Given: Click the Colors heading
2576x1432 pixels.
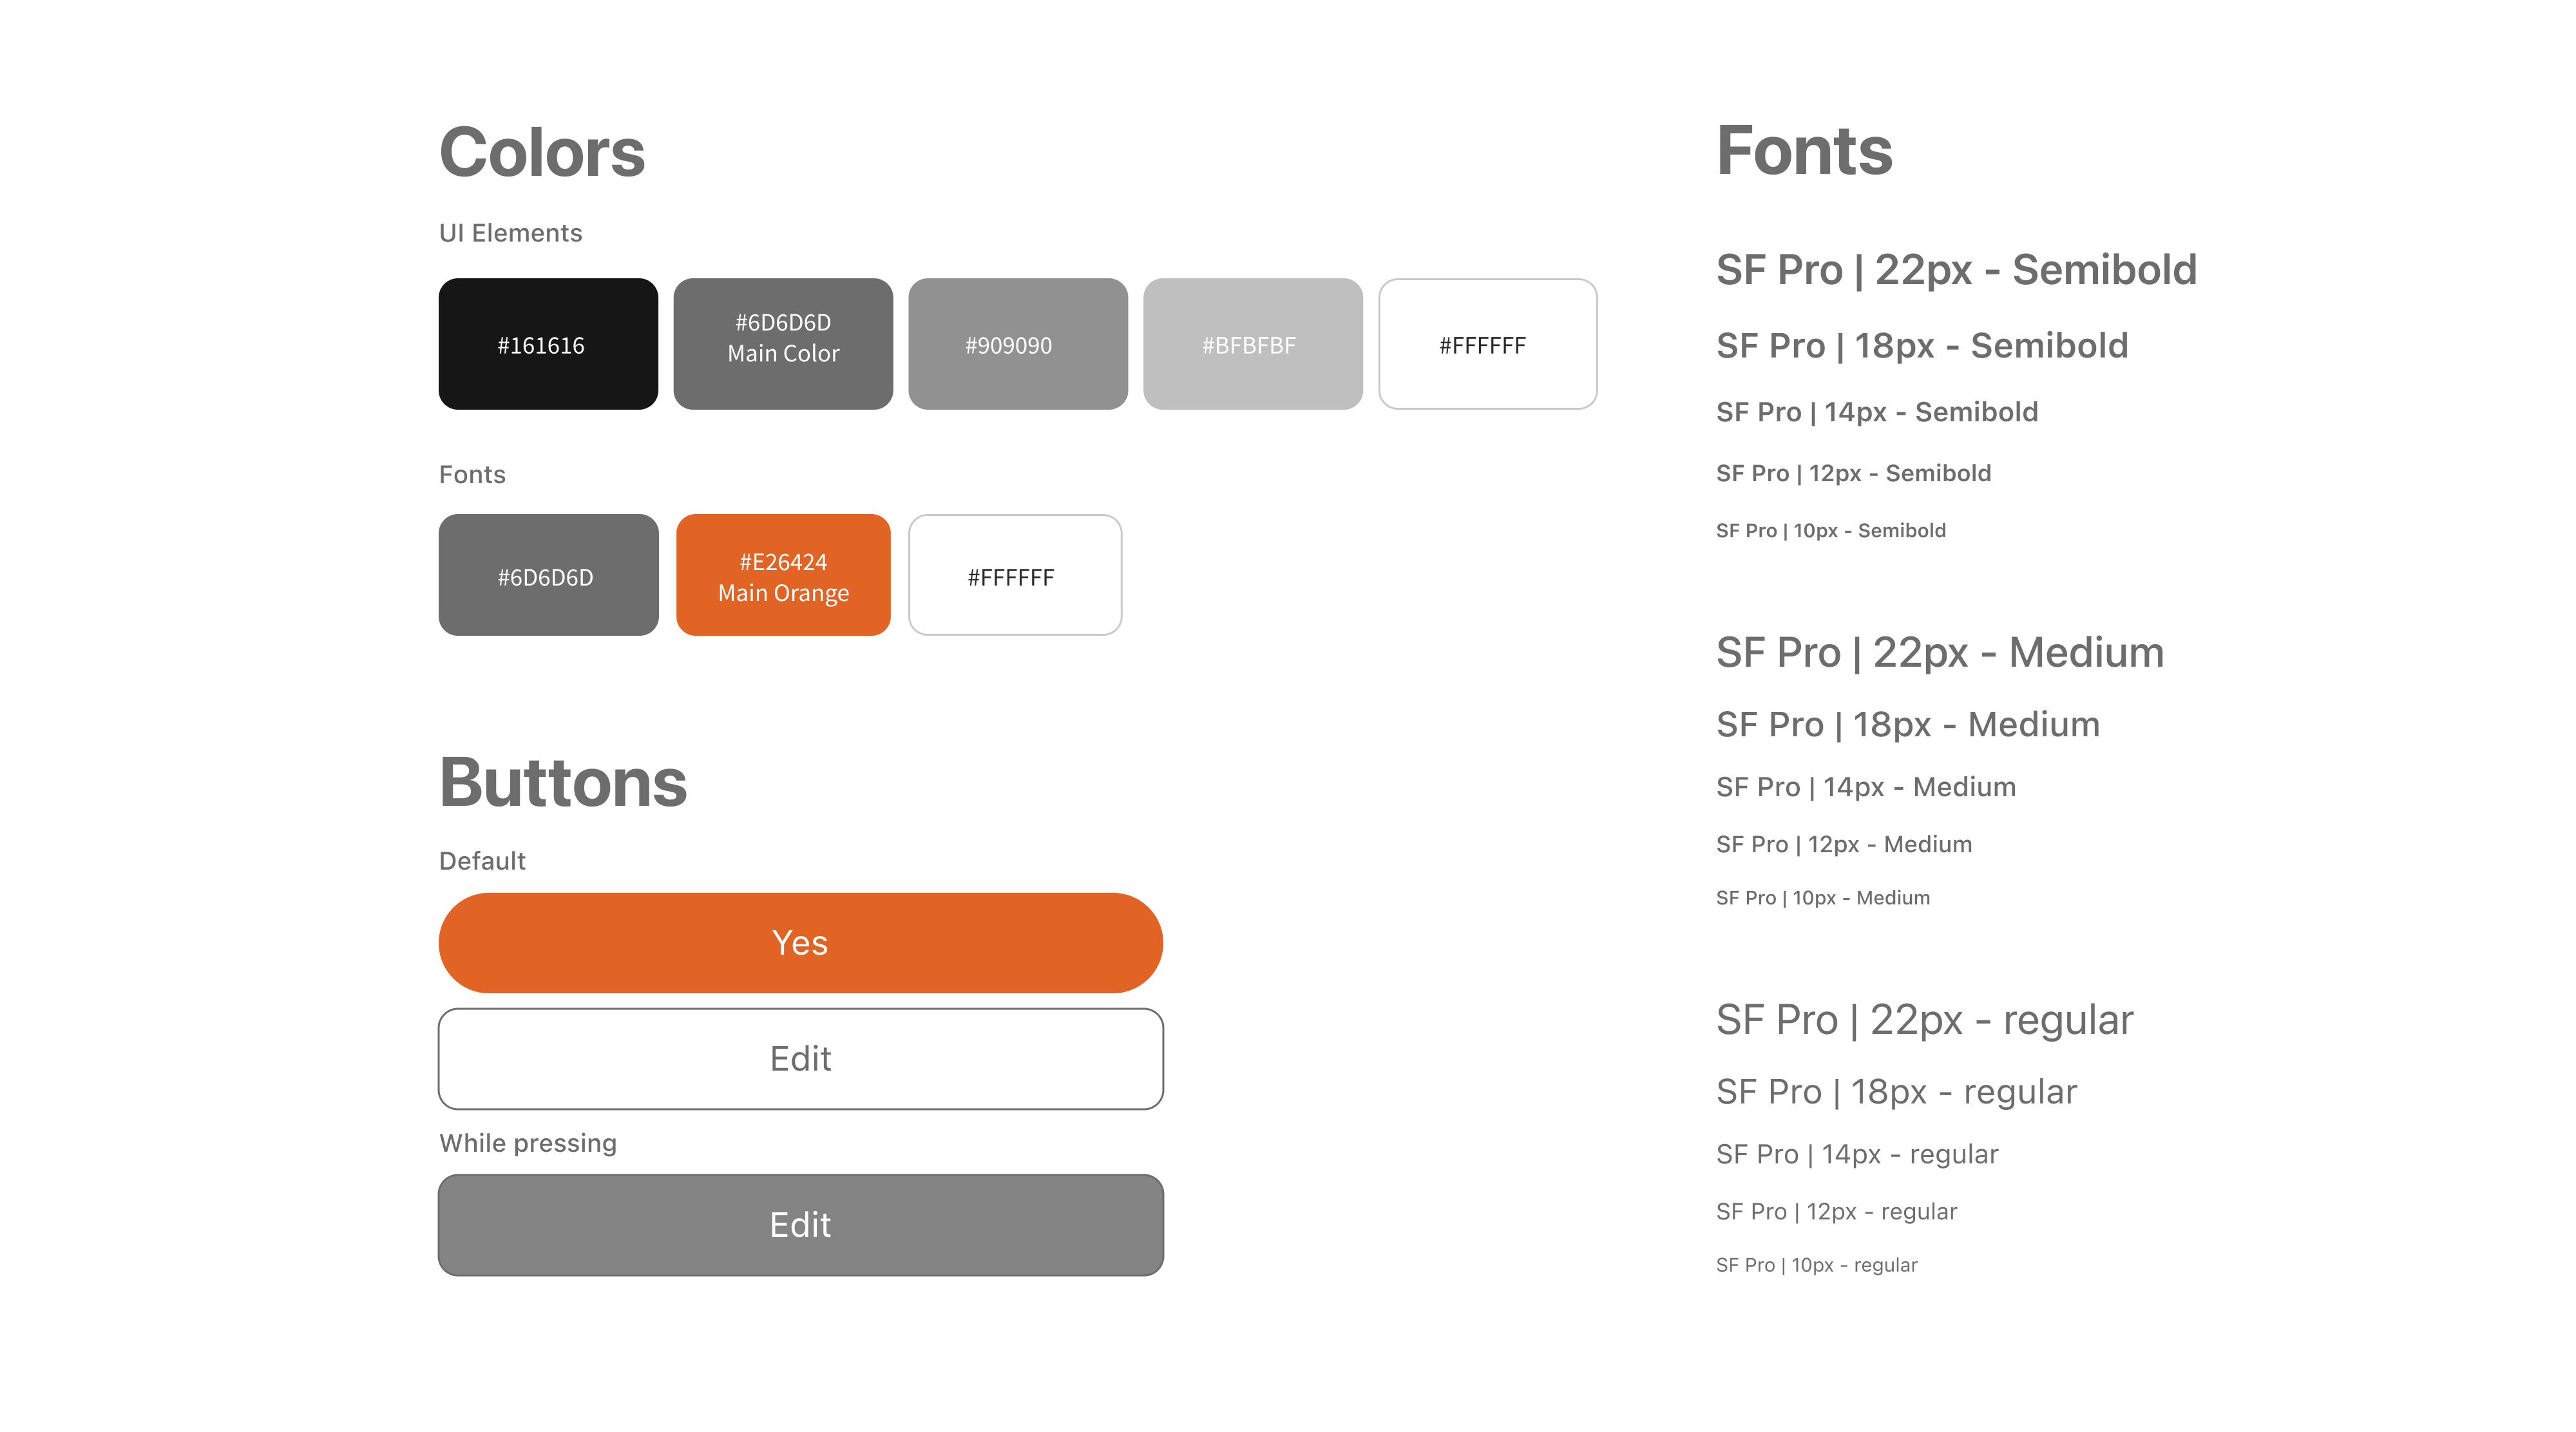Looking at the screenshot, I should click(542, 153).
